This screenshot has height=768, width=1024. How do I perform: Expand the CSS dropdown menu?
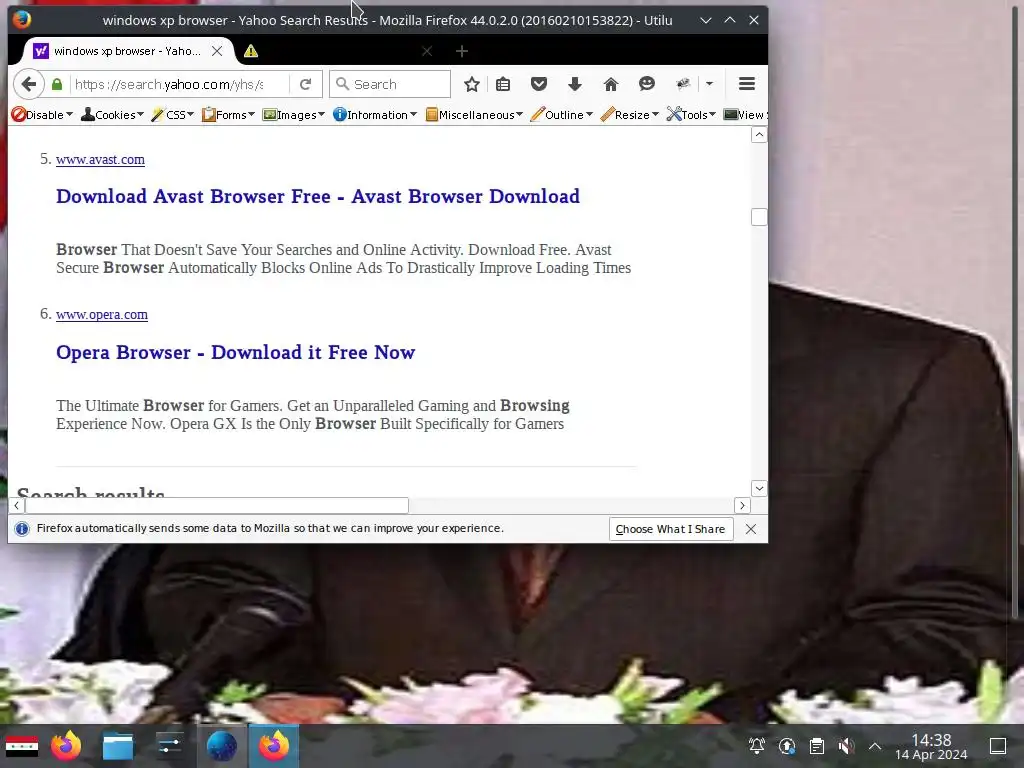172,115
